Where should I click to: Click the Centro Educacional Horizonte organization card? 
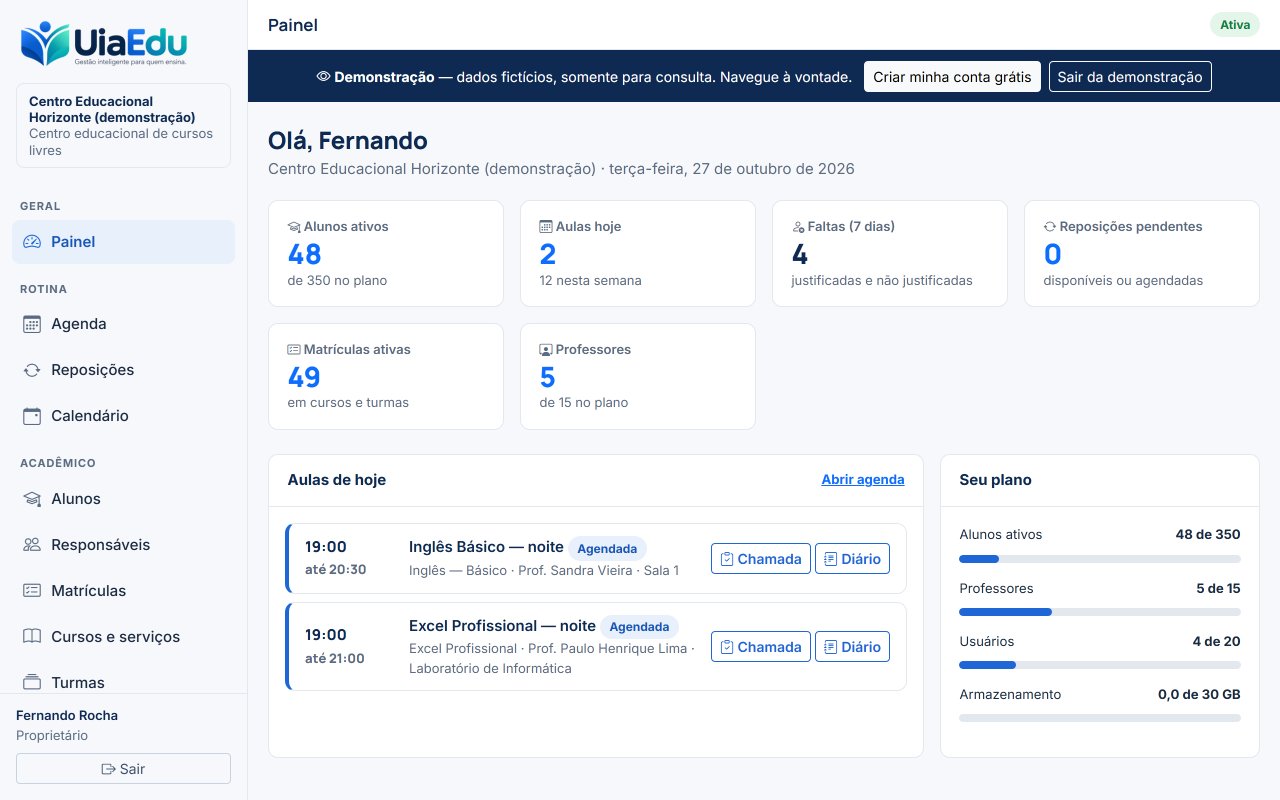[x=124, y=125]
